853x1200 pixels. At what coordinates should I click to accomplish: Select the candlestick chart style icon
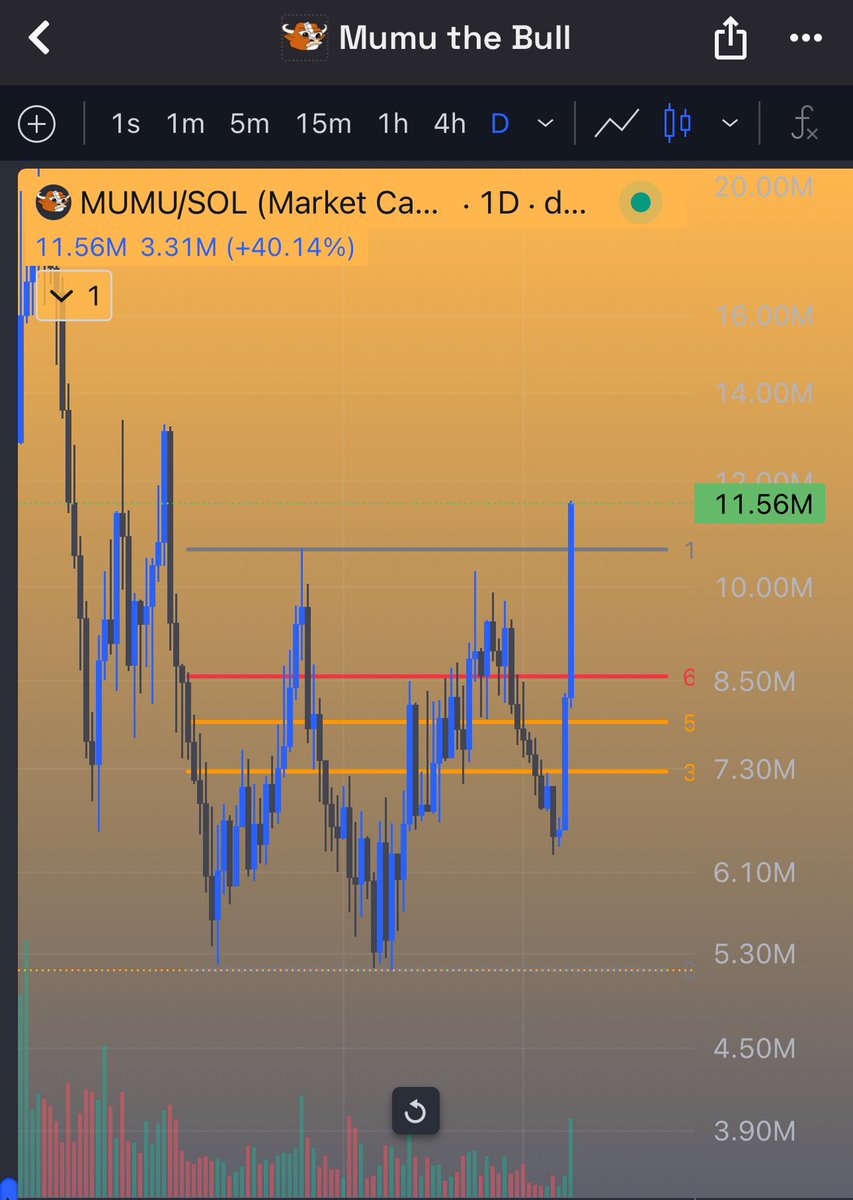(x=678, y=124)
